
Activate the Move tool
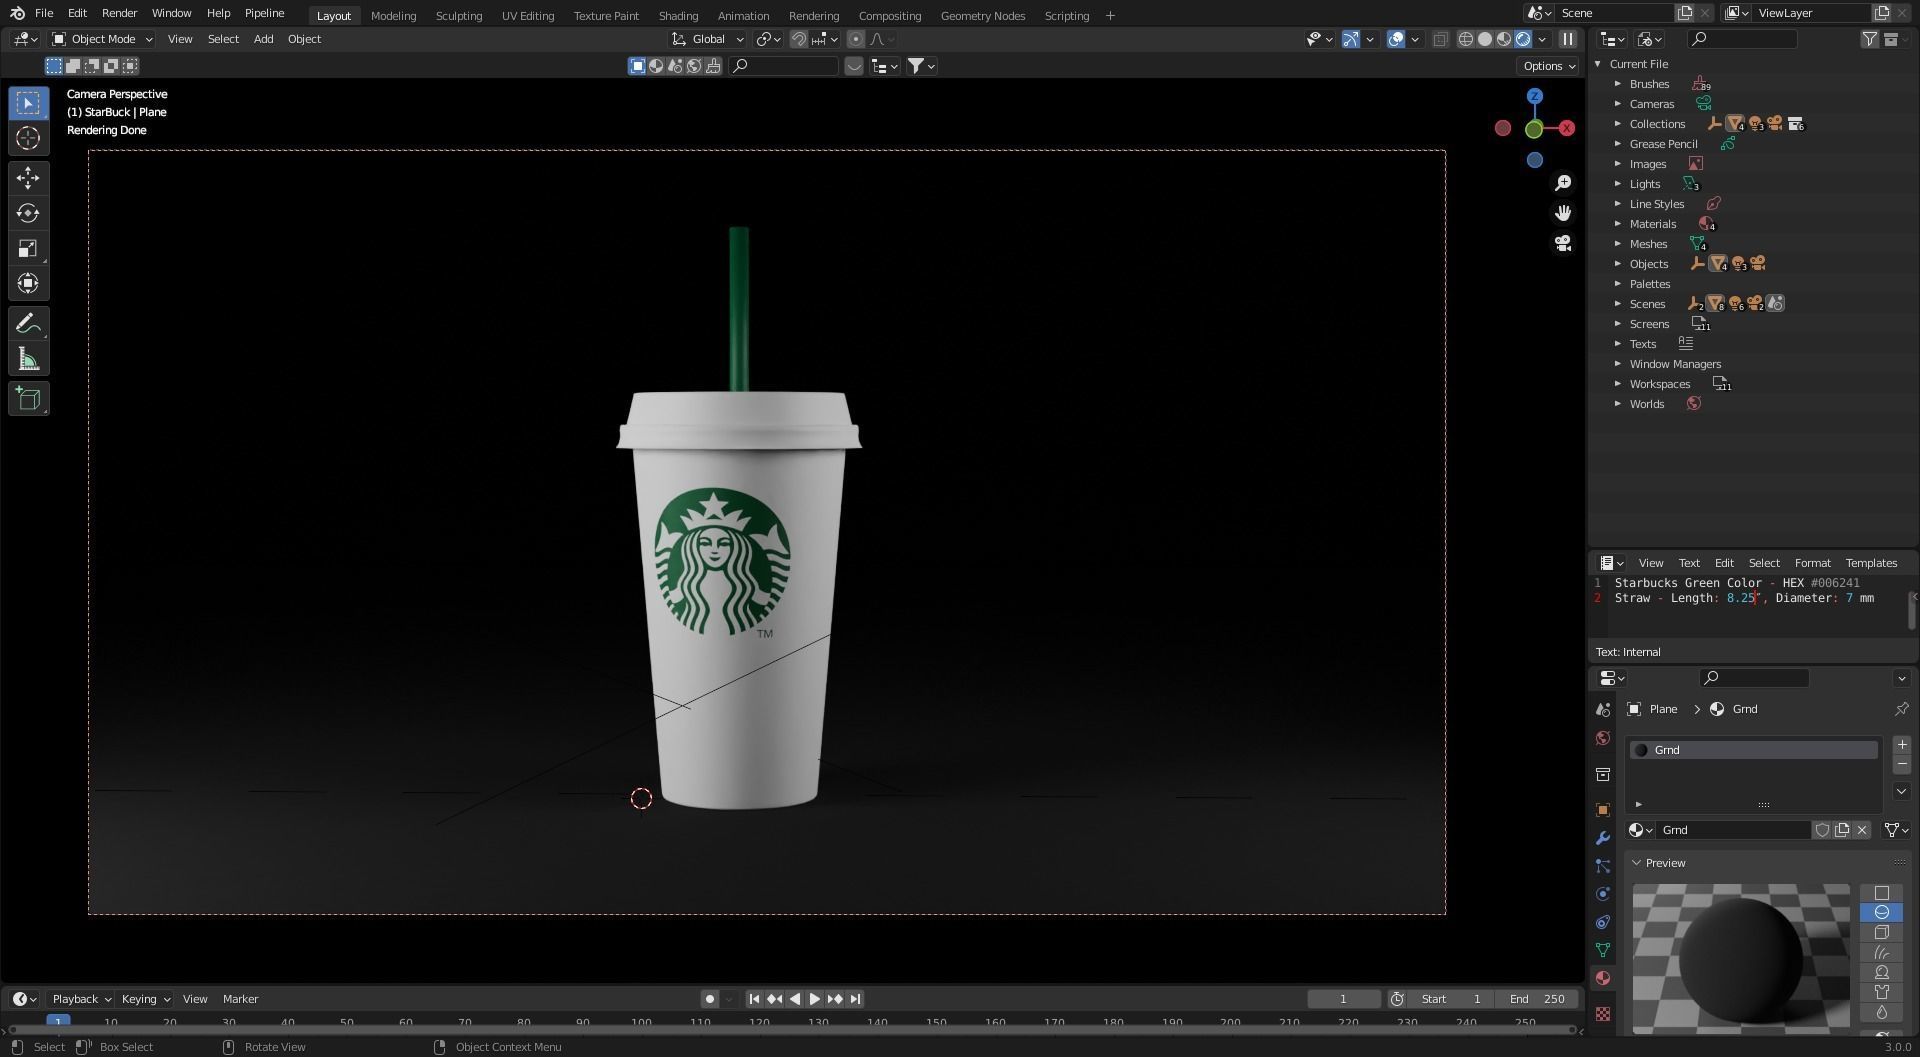(x=28, y=178)
